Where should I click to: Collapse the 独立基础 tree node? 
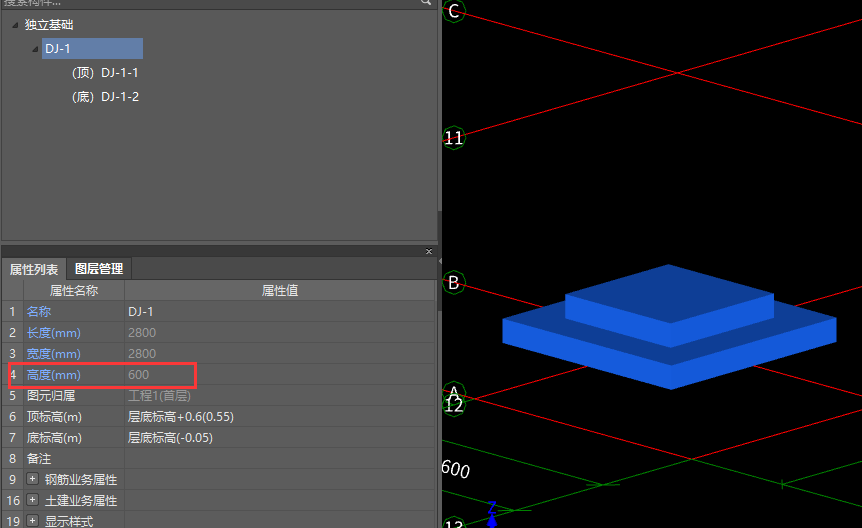[15, 25]
